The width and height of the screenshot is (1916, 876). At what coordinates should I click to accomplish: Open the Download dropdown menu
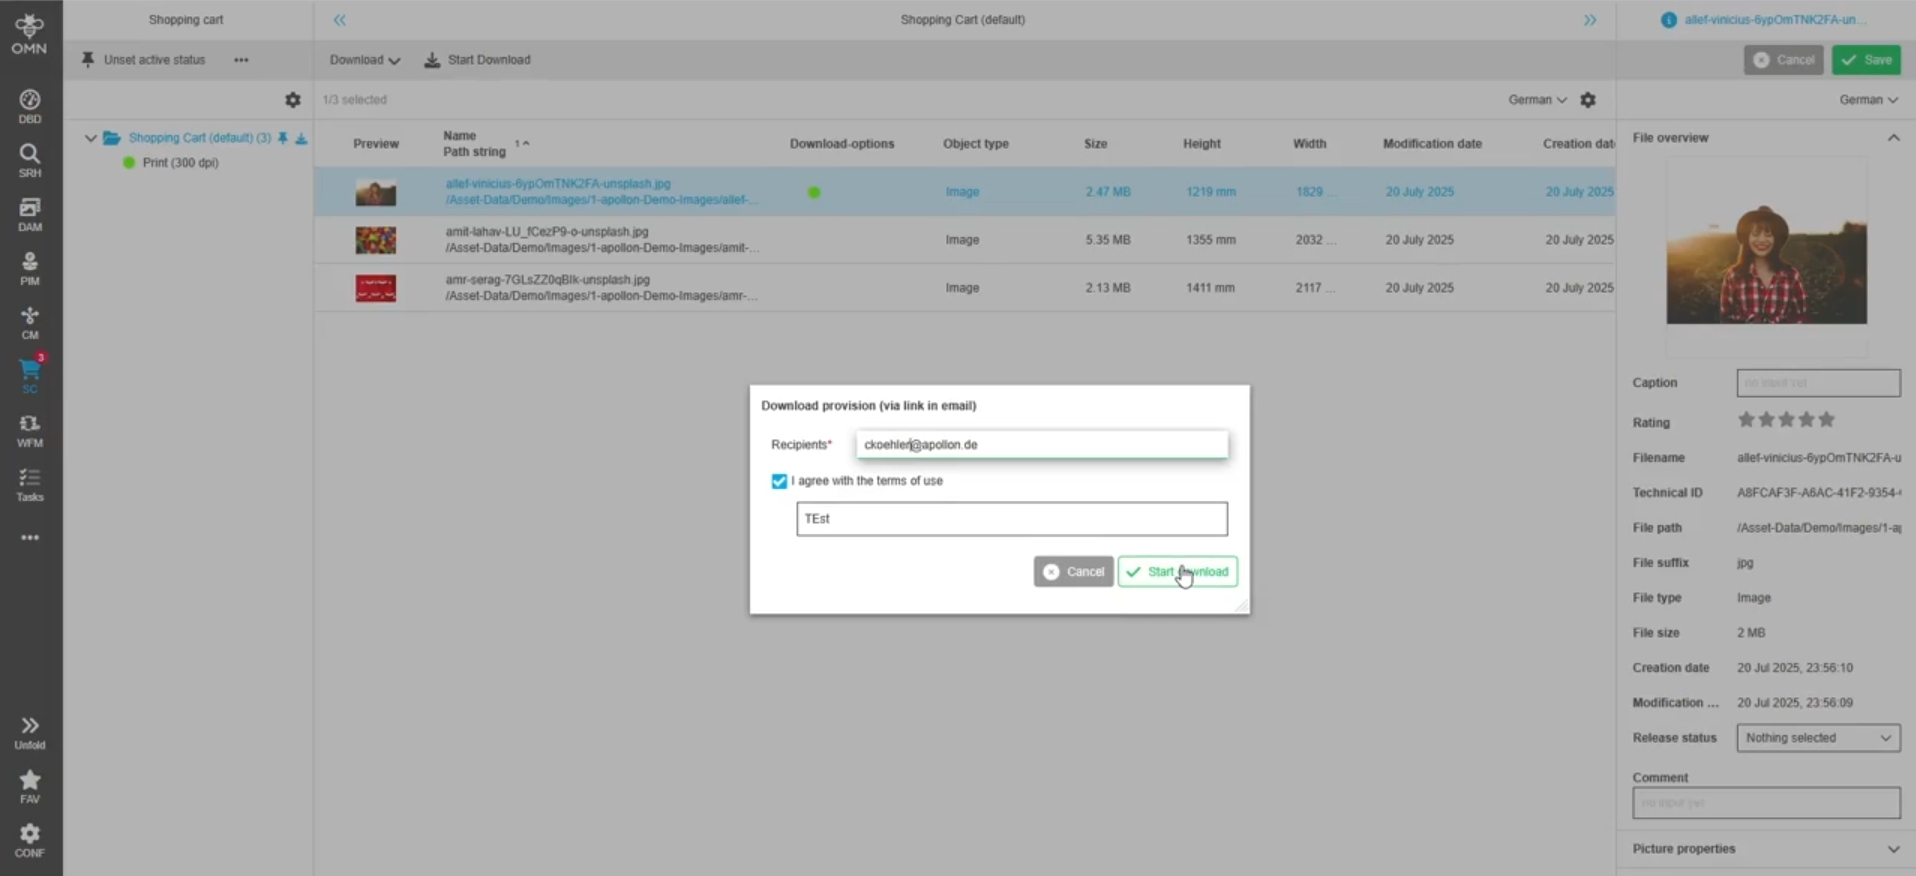(364, 60)
